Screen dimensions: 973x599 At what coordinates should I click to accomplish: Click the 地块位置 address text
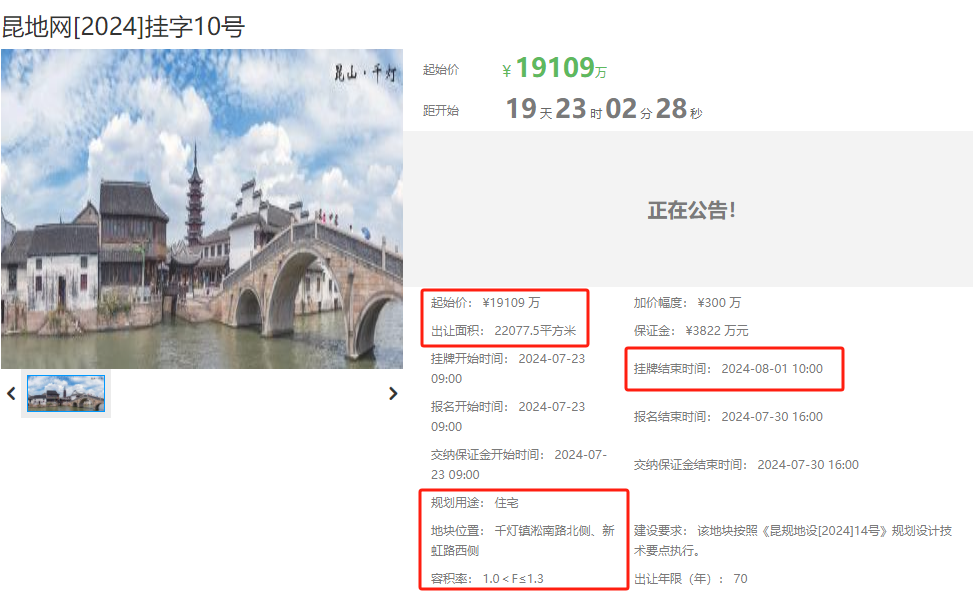click(x=522, y=540)
